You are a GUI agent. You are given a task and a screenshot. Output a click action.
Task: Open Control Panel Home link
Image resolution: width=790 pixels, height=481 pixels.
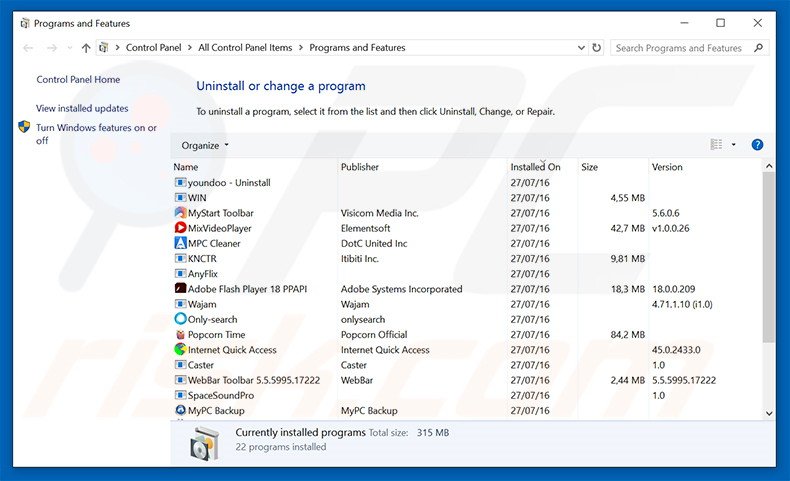pyautogui.click(x=78, y=80)
